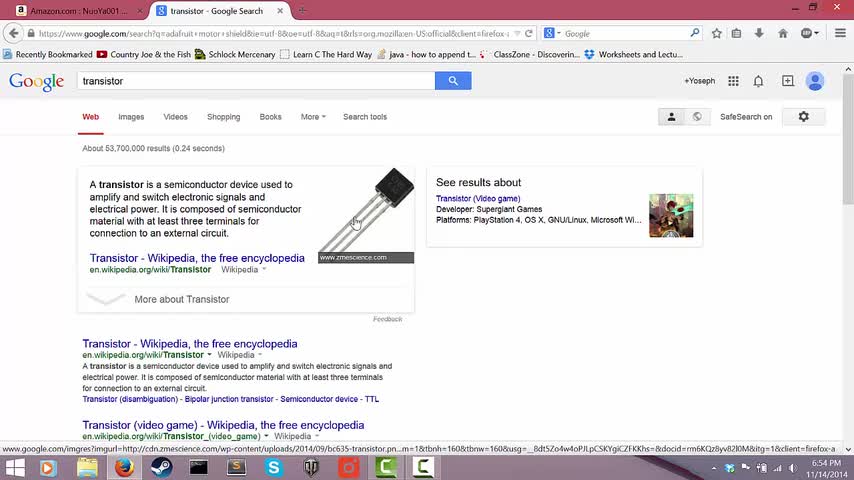The width and height of the screenshot is (854, 480).
Task: Show hidden system tray icons arrow
Action: pyautogui.click(x=713, y=468)
